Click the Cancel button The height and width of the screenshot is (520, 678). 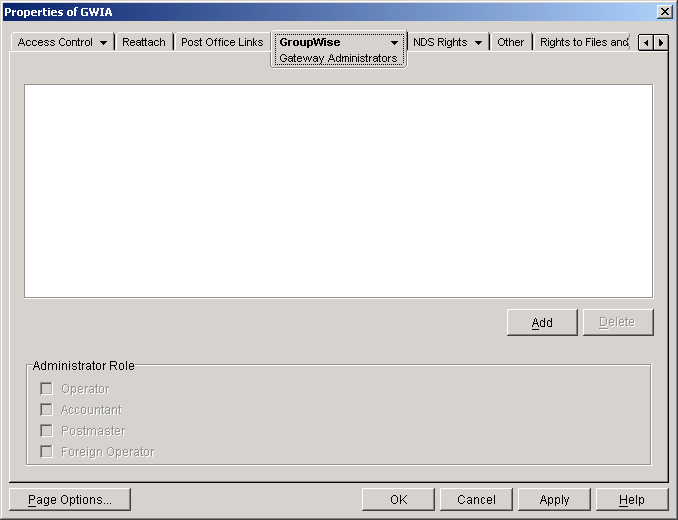tap(476, 500)
